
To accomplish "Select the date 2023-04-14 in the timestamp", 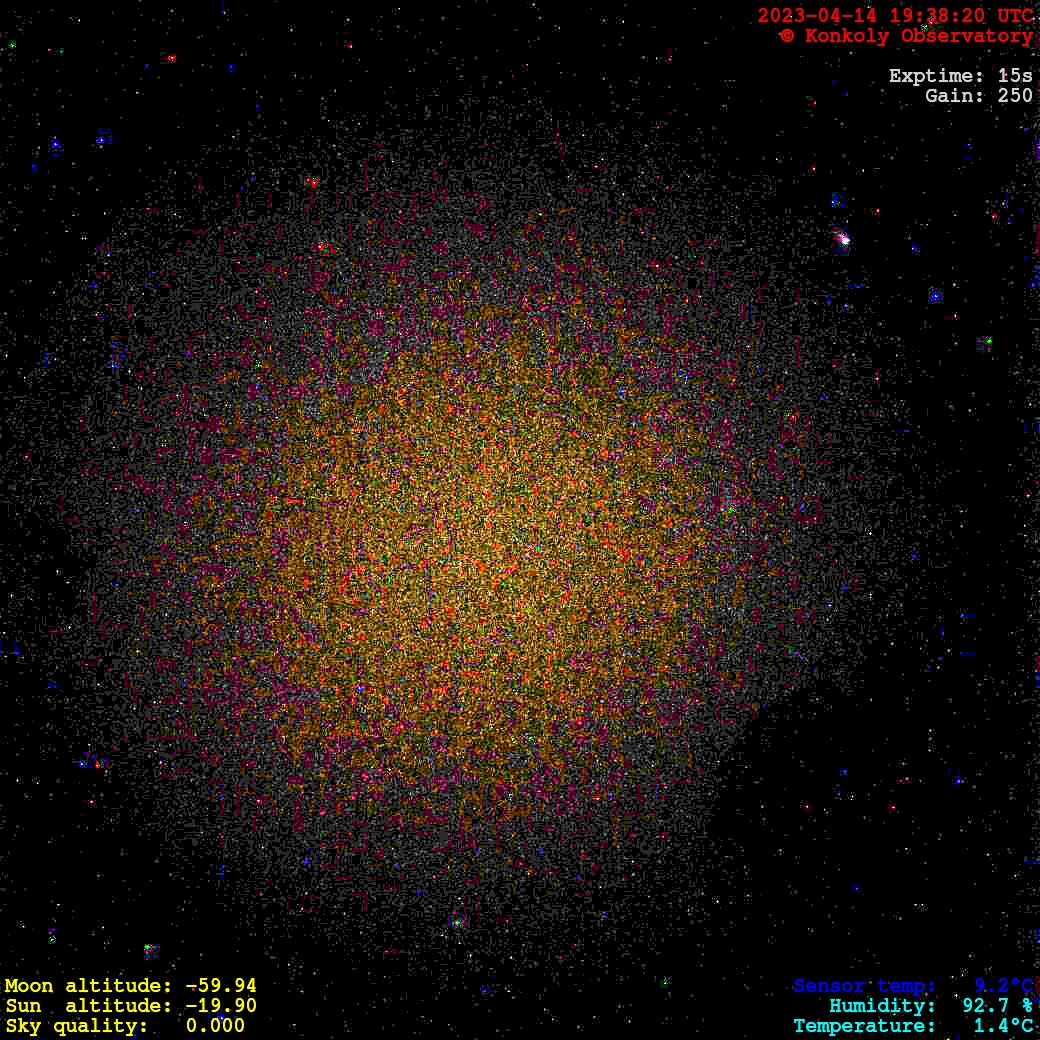I will click(817, 16).
